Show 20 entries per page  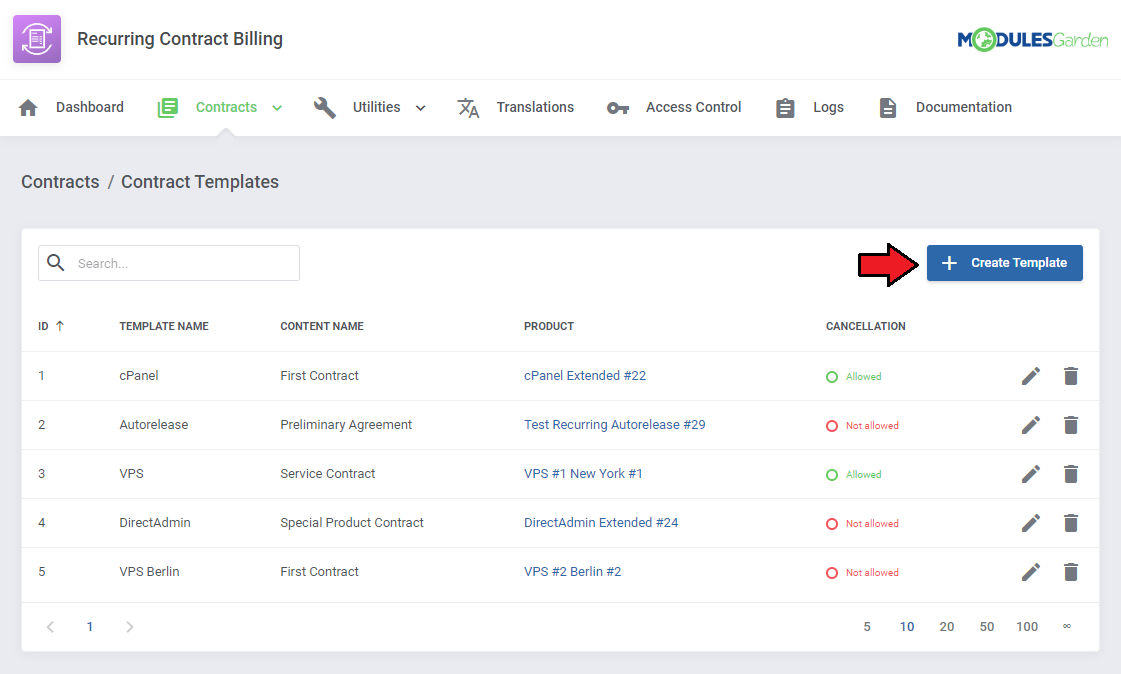pos(947,627)
